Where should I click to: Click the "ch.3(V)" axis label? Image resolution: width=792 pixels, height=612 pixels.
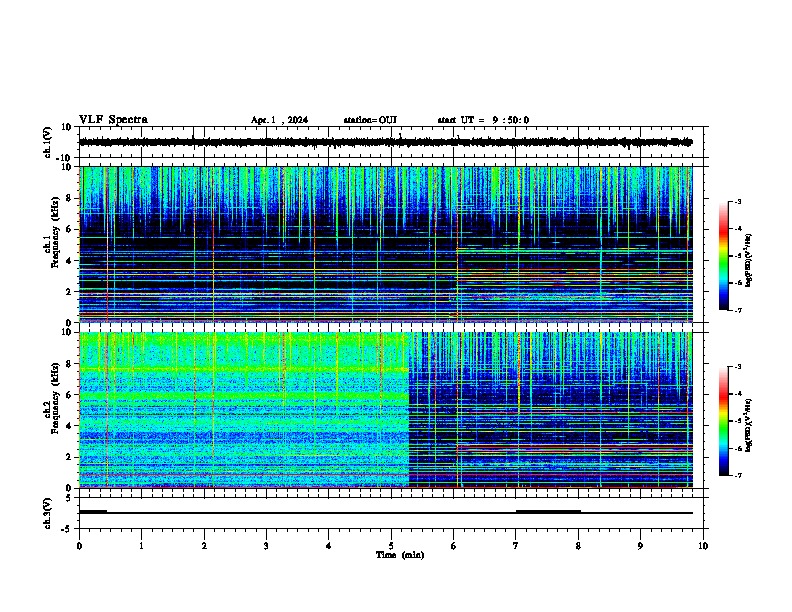[48, 513]
